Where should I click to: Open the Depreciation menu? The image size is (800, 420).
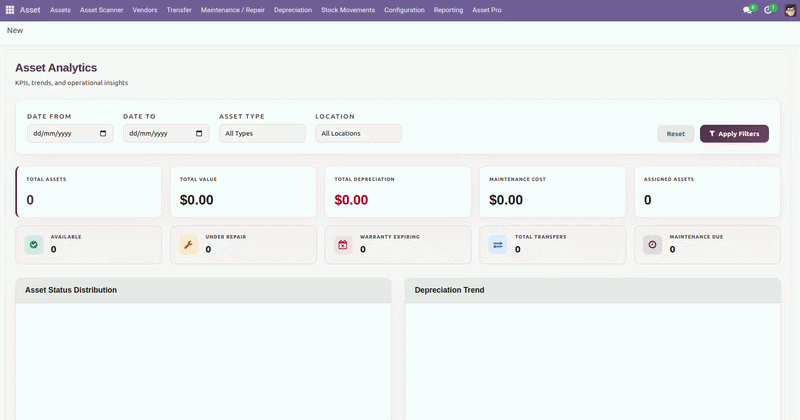(x=293, y=10)
